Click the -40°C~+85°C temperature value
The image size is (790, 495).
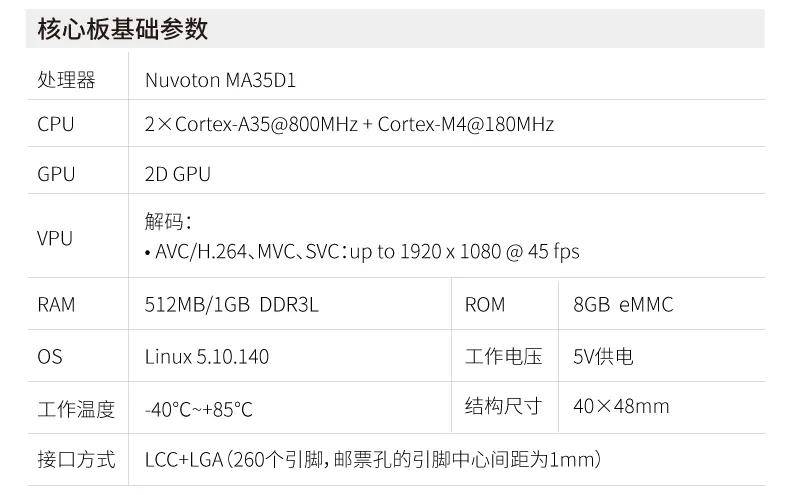point(199,409)
